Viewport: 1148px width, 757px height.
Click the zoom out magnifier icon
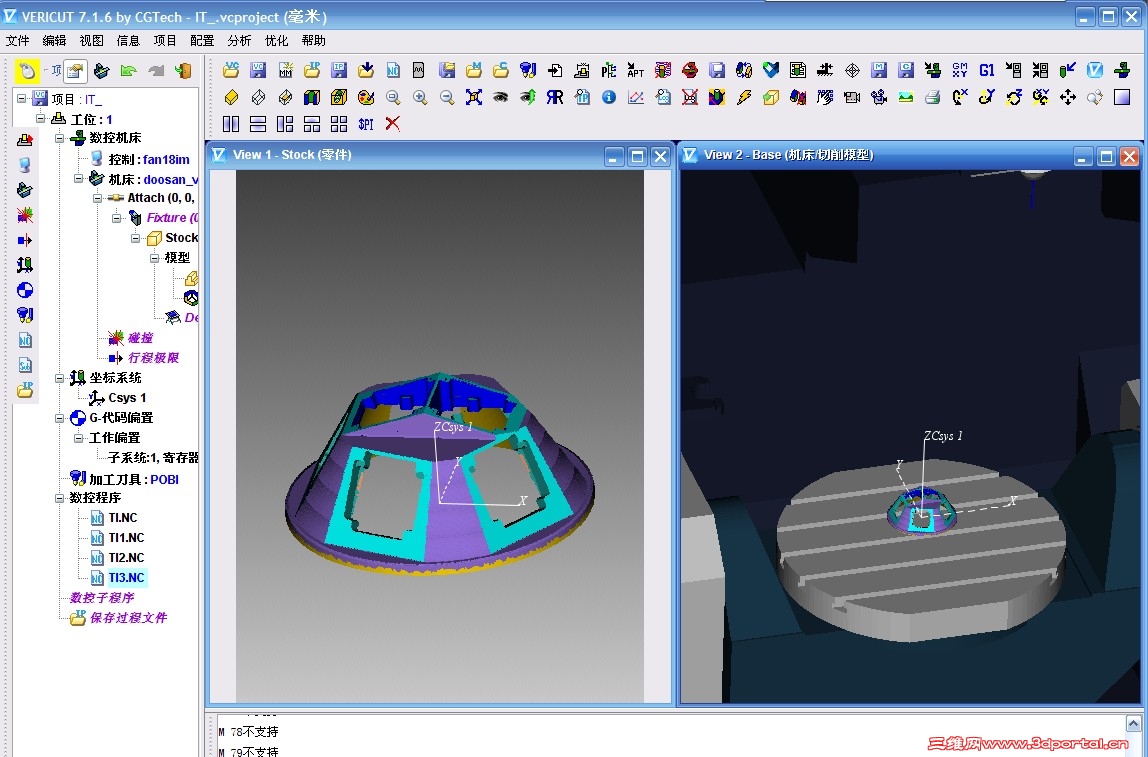point(447,97)
